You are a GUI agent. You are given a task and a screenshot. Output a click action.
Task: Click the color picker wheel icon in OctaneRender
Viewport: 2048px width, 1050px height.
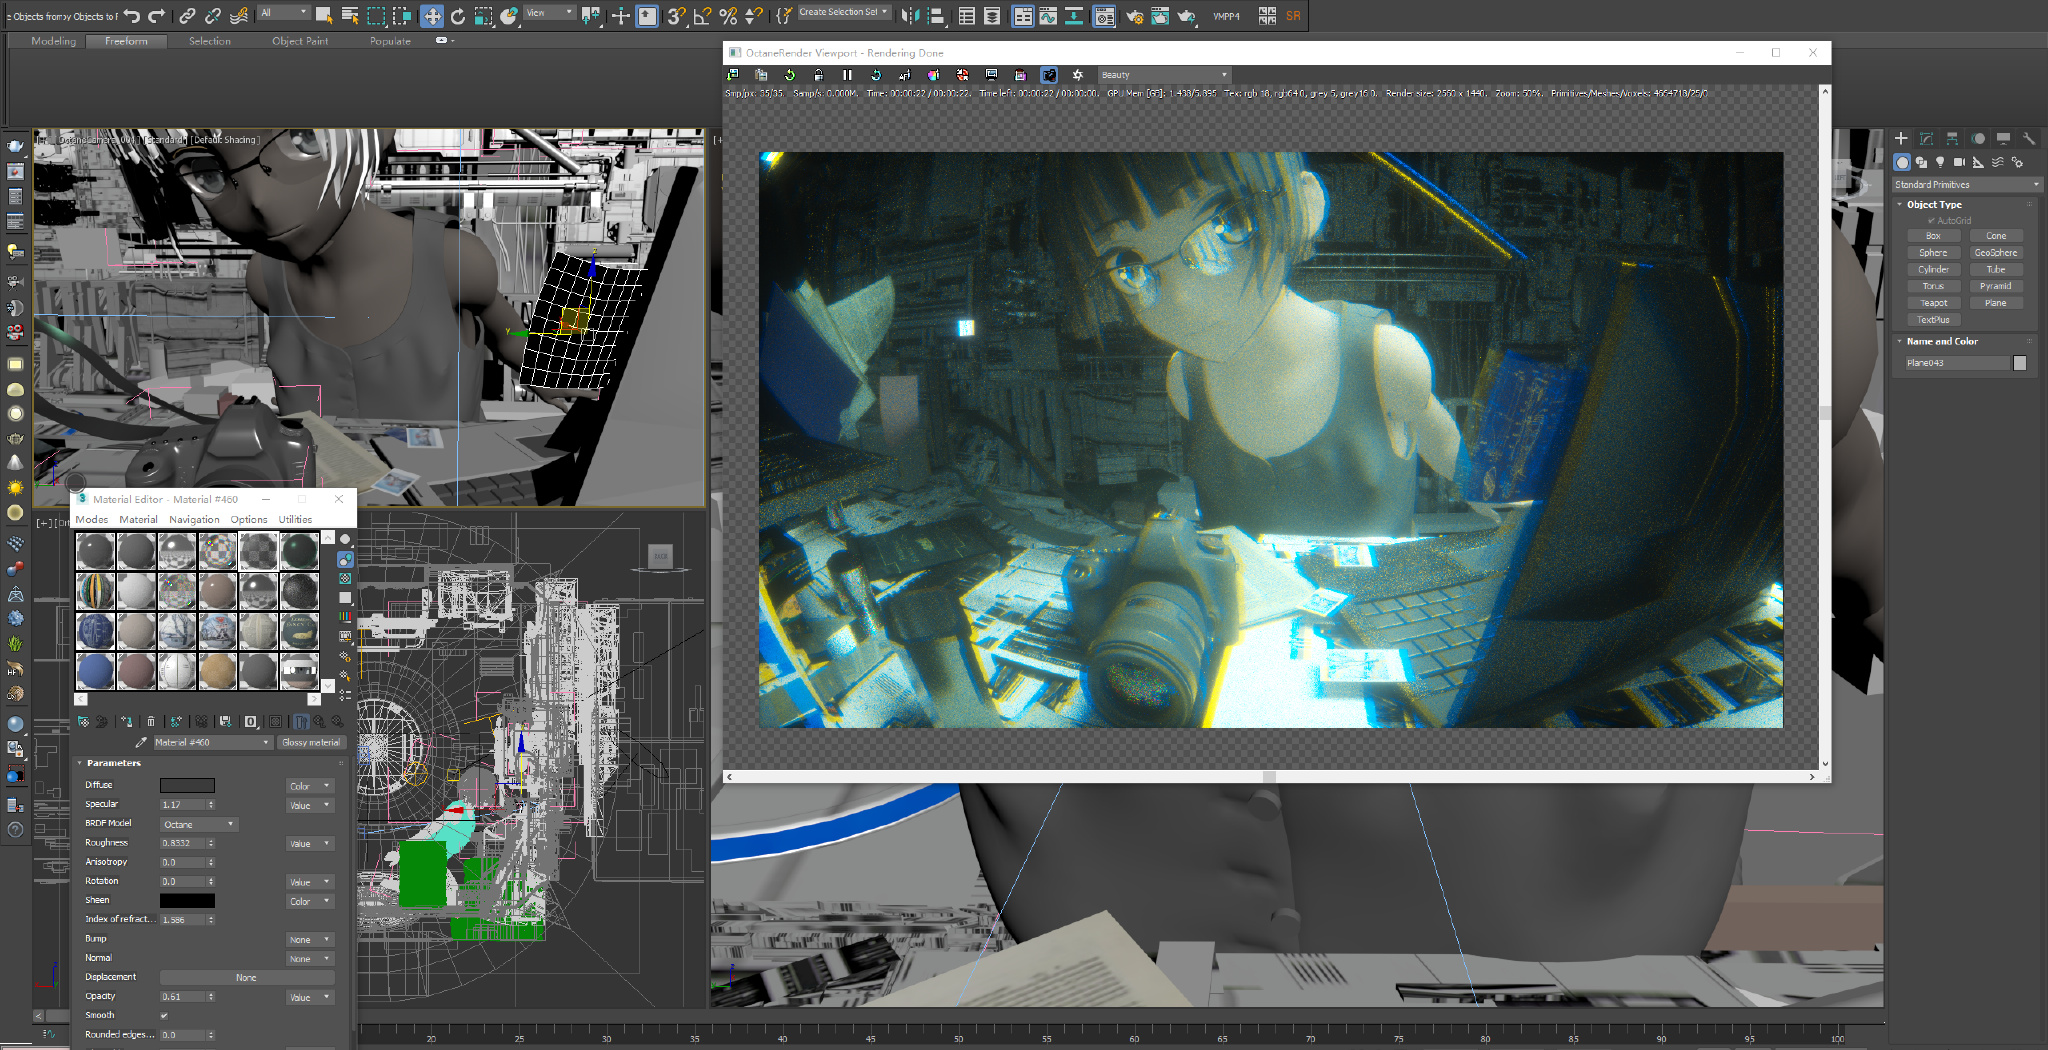coord(933,75)
